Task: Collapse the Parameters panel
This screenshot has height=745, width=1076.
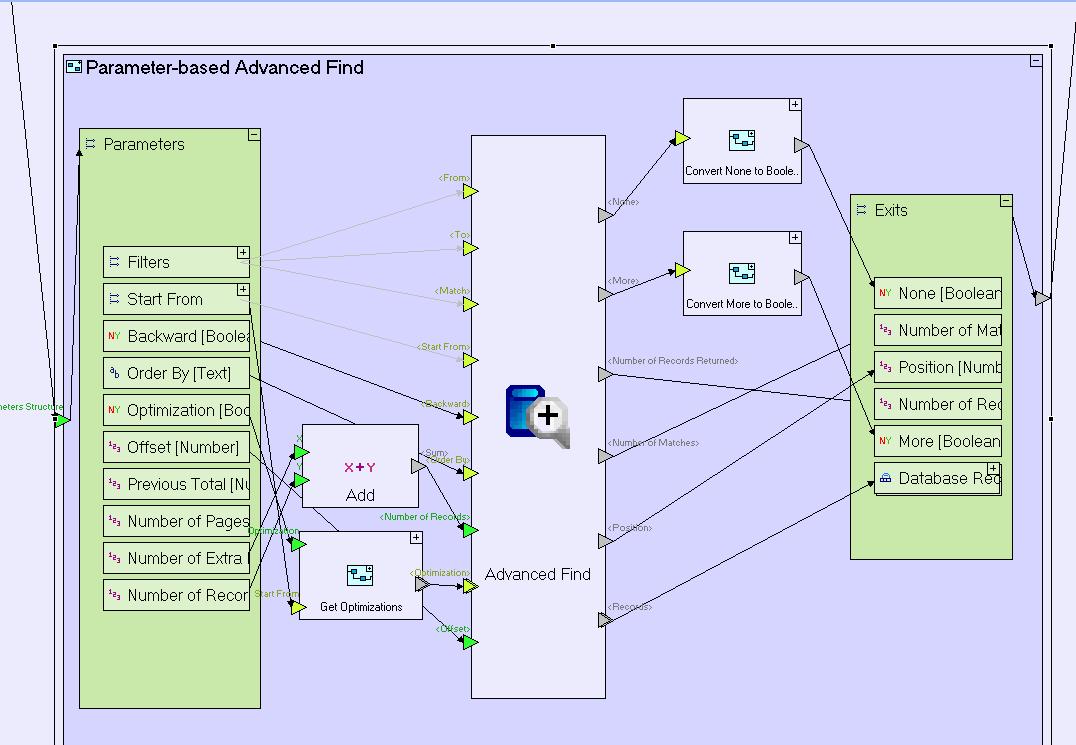Action: [x=254, y=134]
